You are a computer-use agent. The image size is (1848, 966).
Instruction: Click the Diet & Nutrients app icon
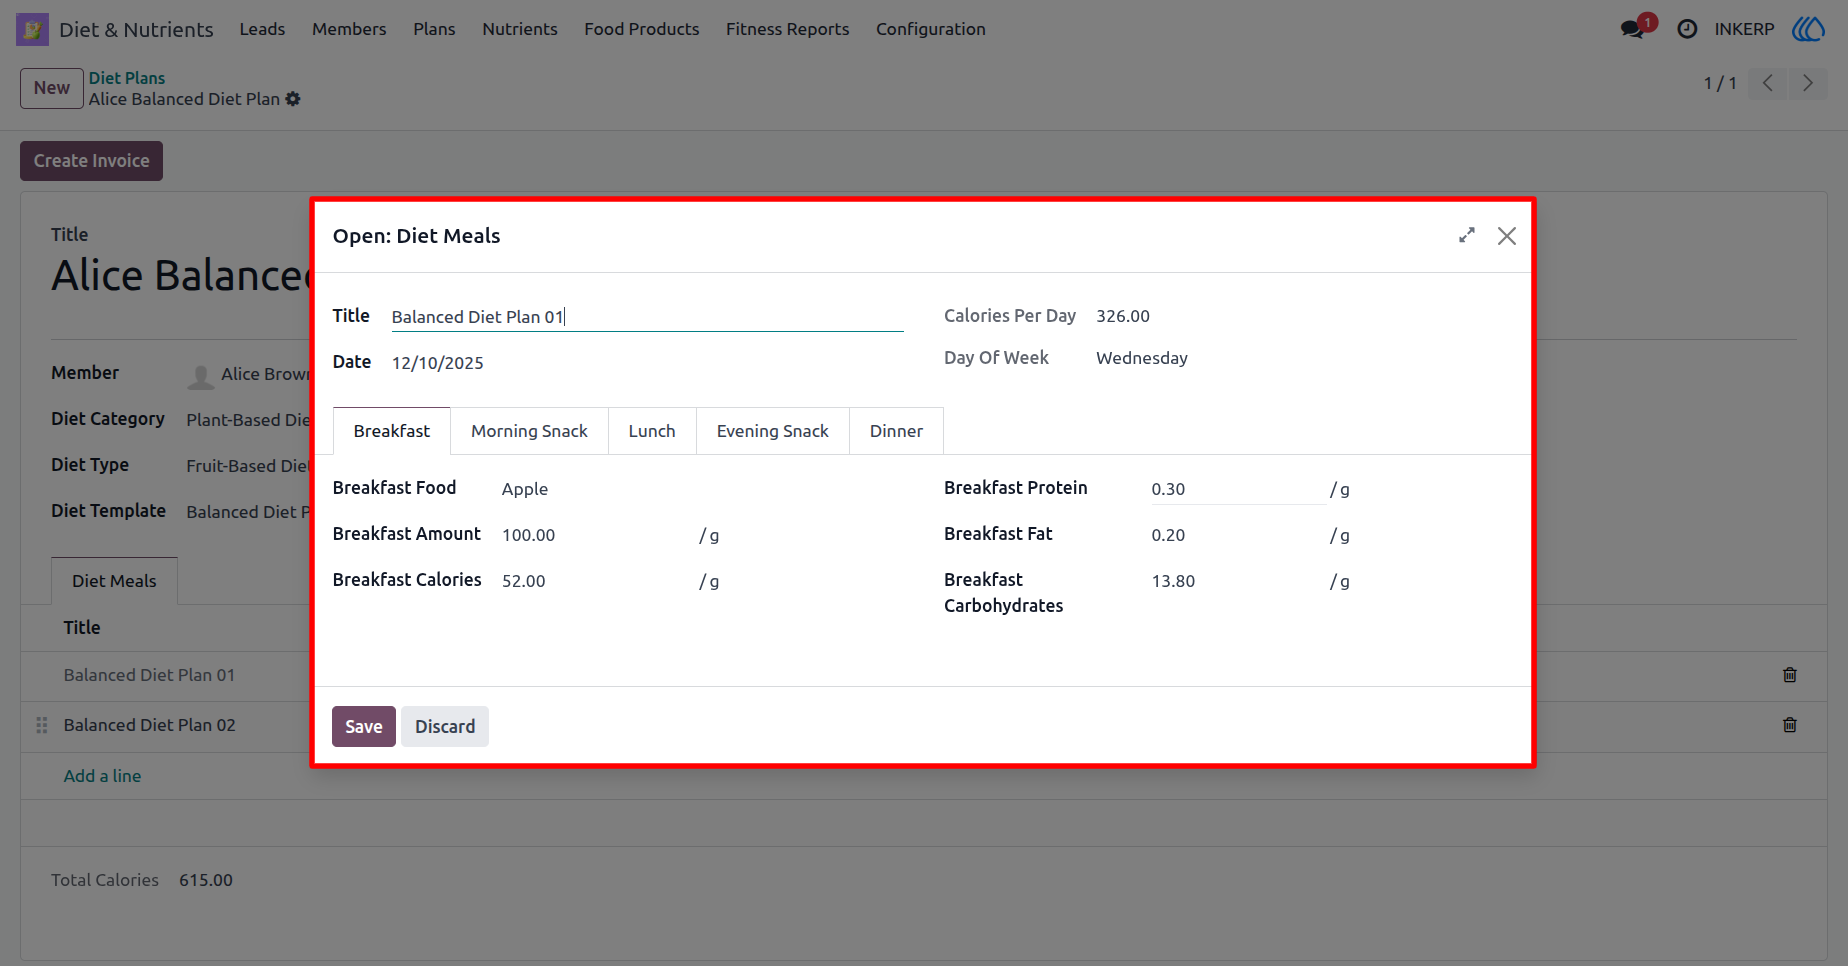coord(32,29)
